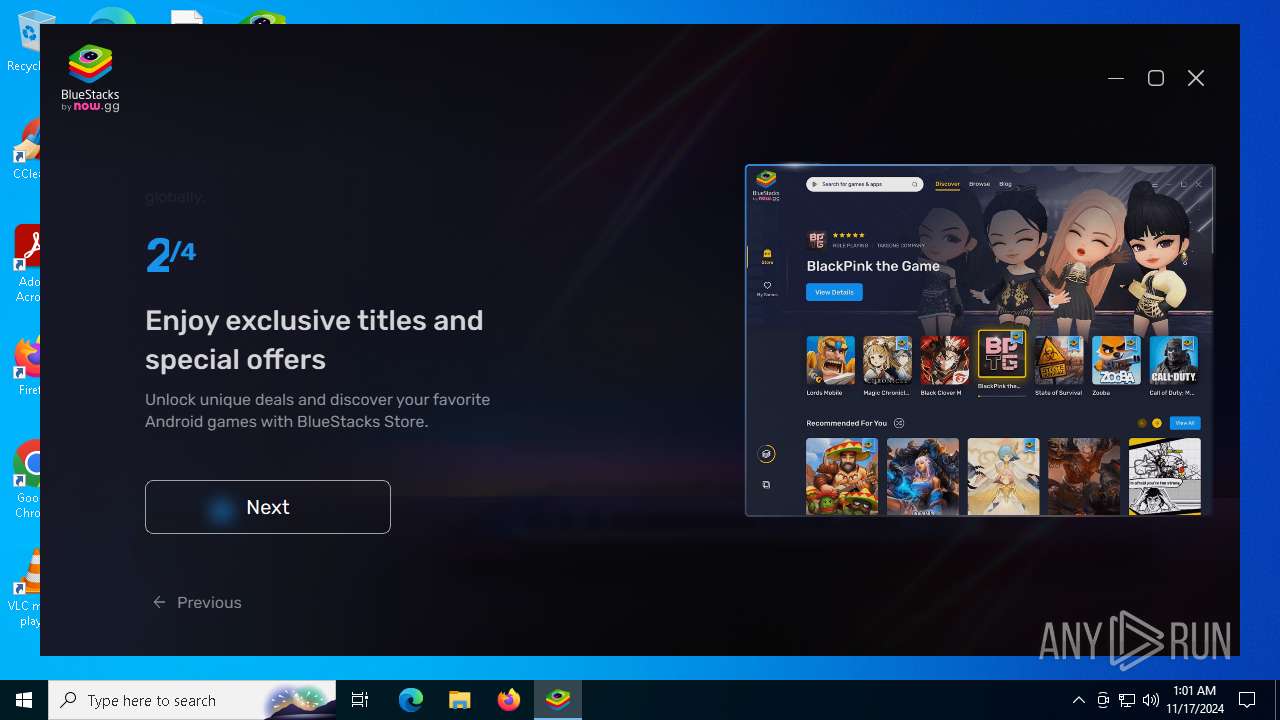Maximize the BlueStacks installer window
Screen dimensions: 1280x720
[1156, 78]
